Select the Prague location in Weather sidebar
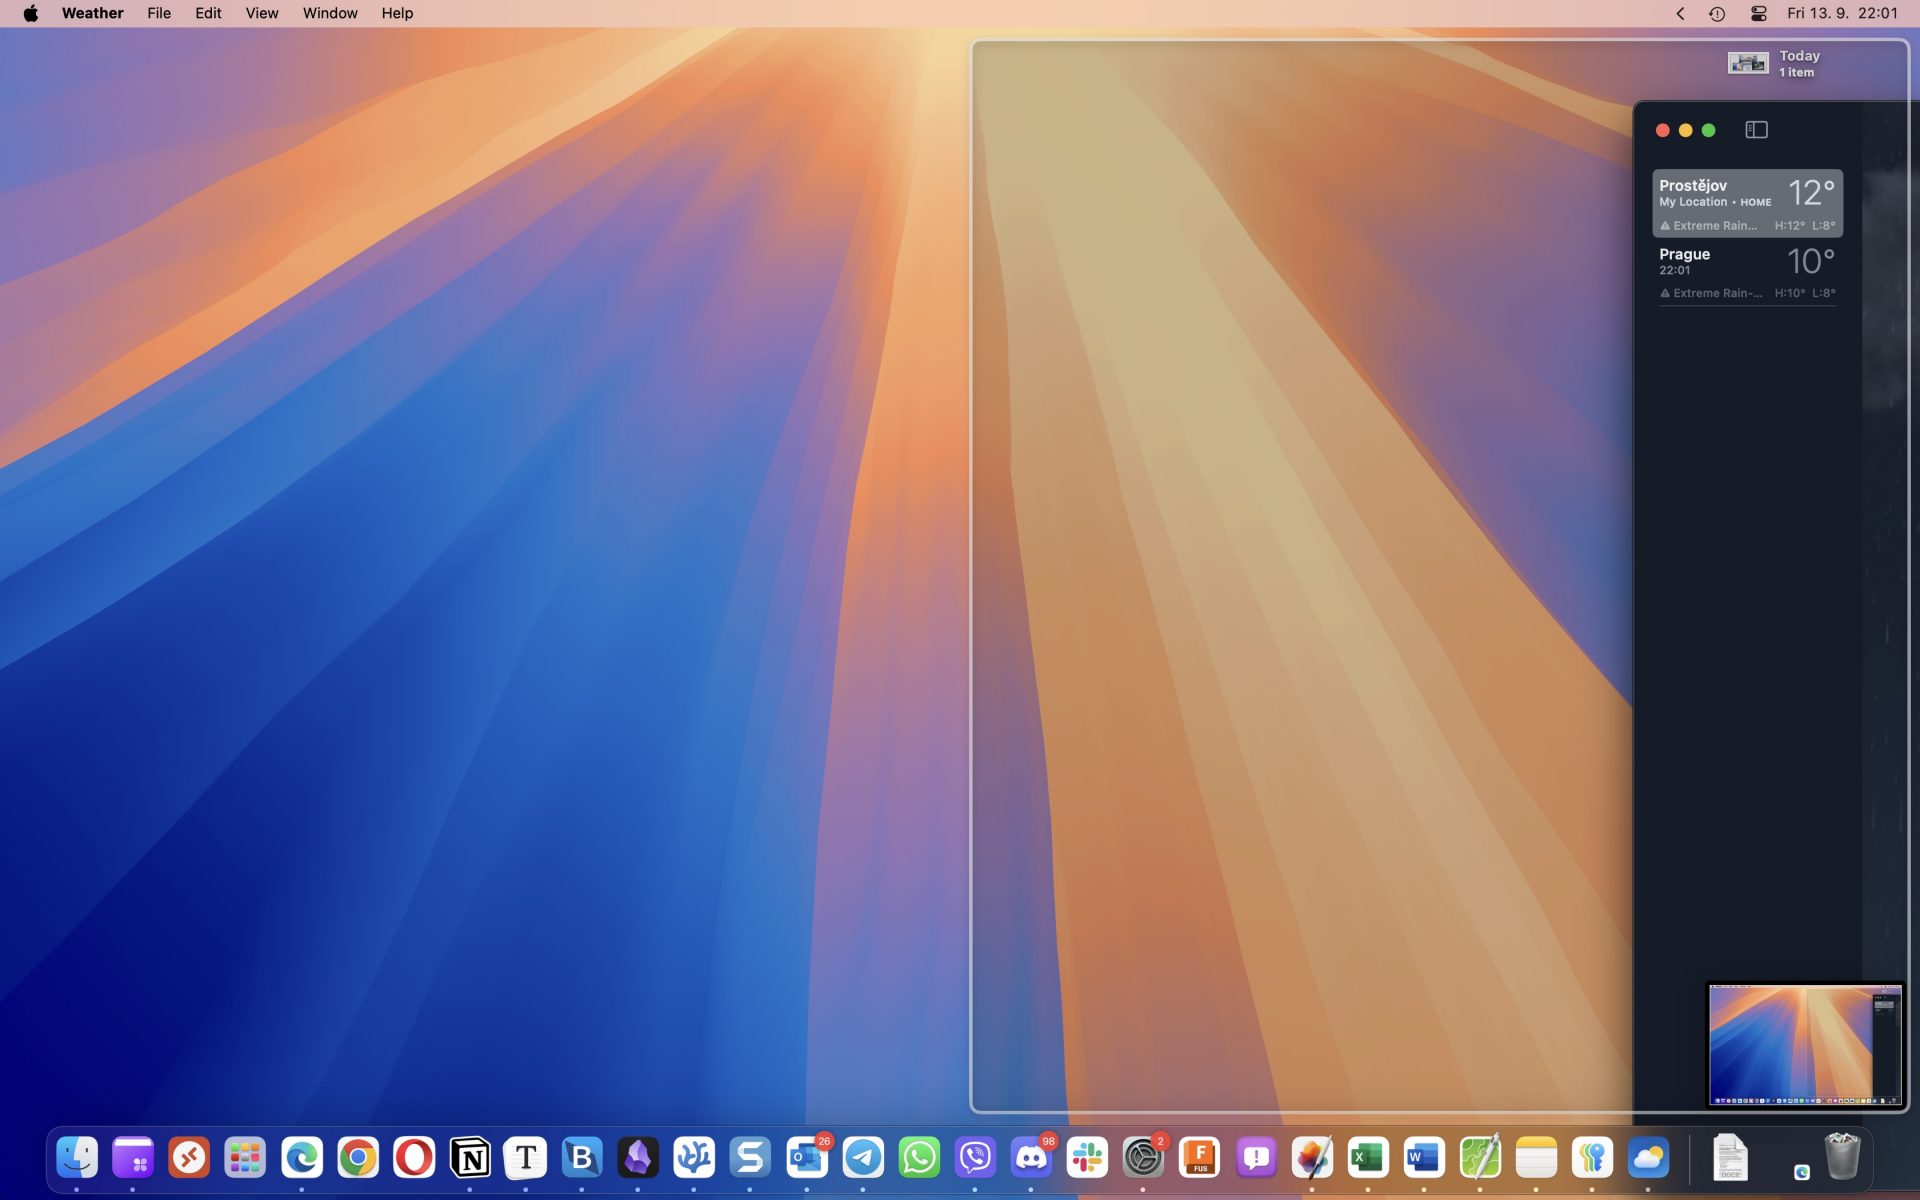 [1748, 270]
